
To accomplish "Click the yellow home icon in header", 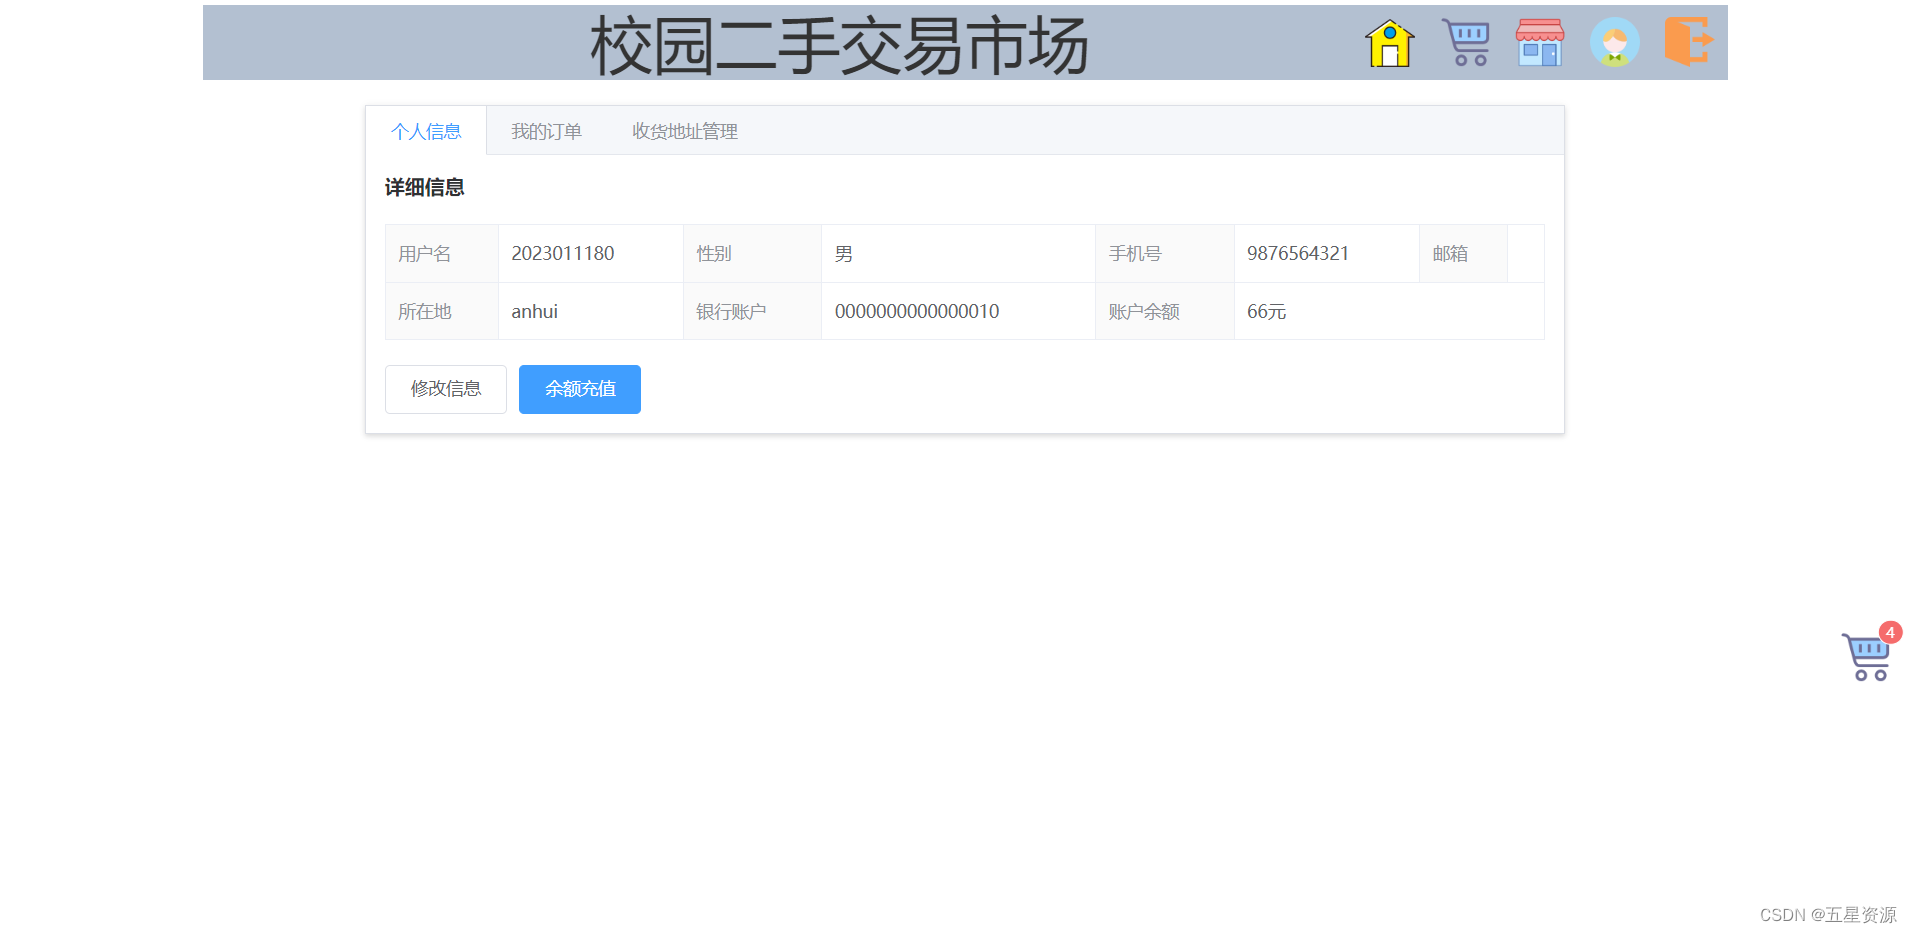I will pyautogui.click(x=1389, y=43).
